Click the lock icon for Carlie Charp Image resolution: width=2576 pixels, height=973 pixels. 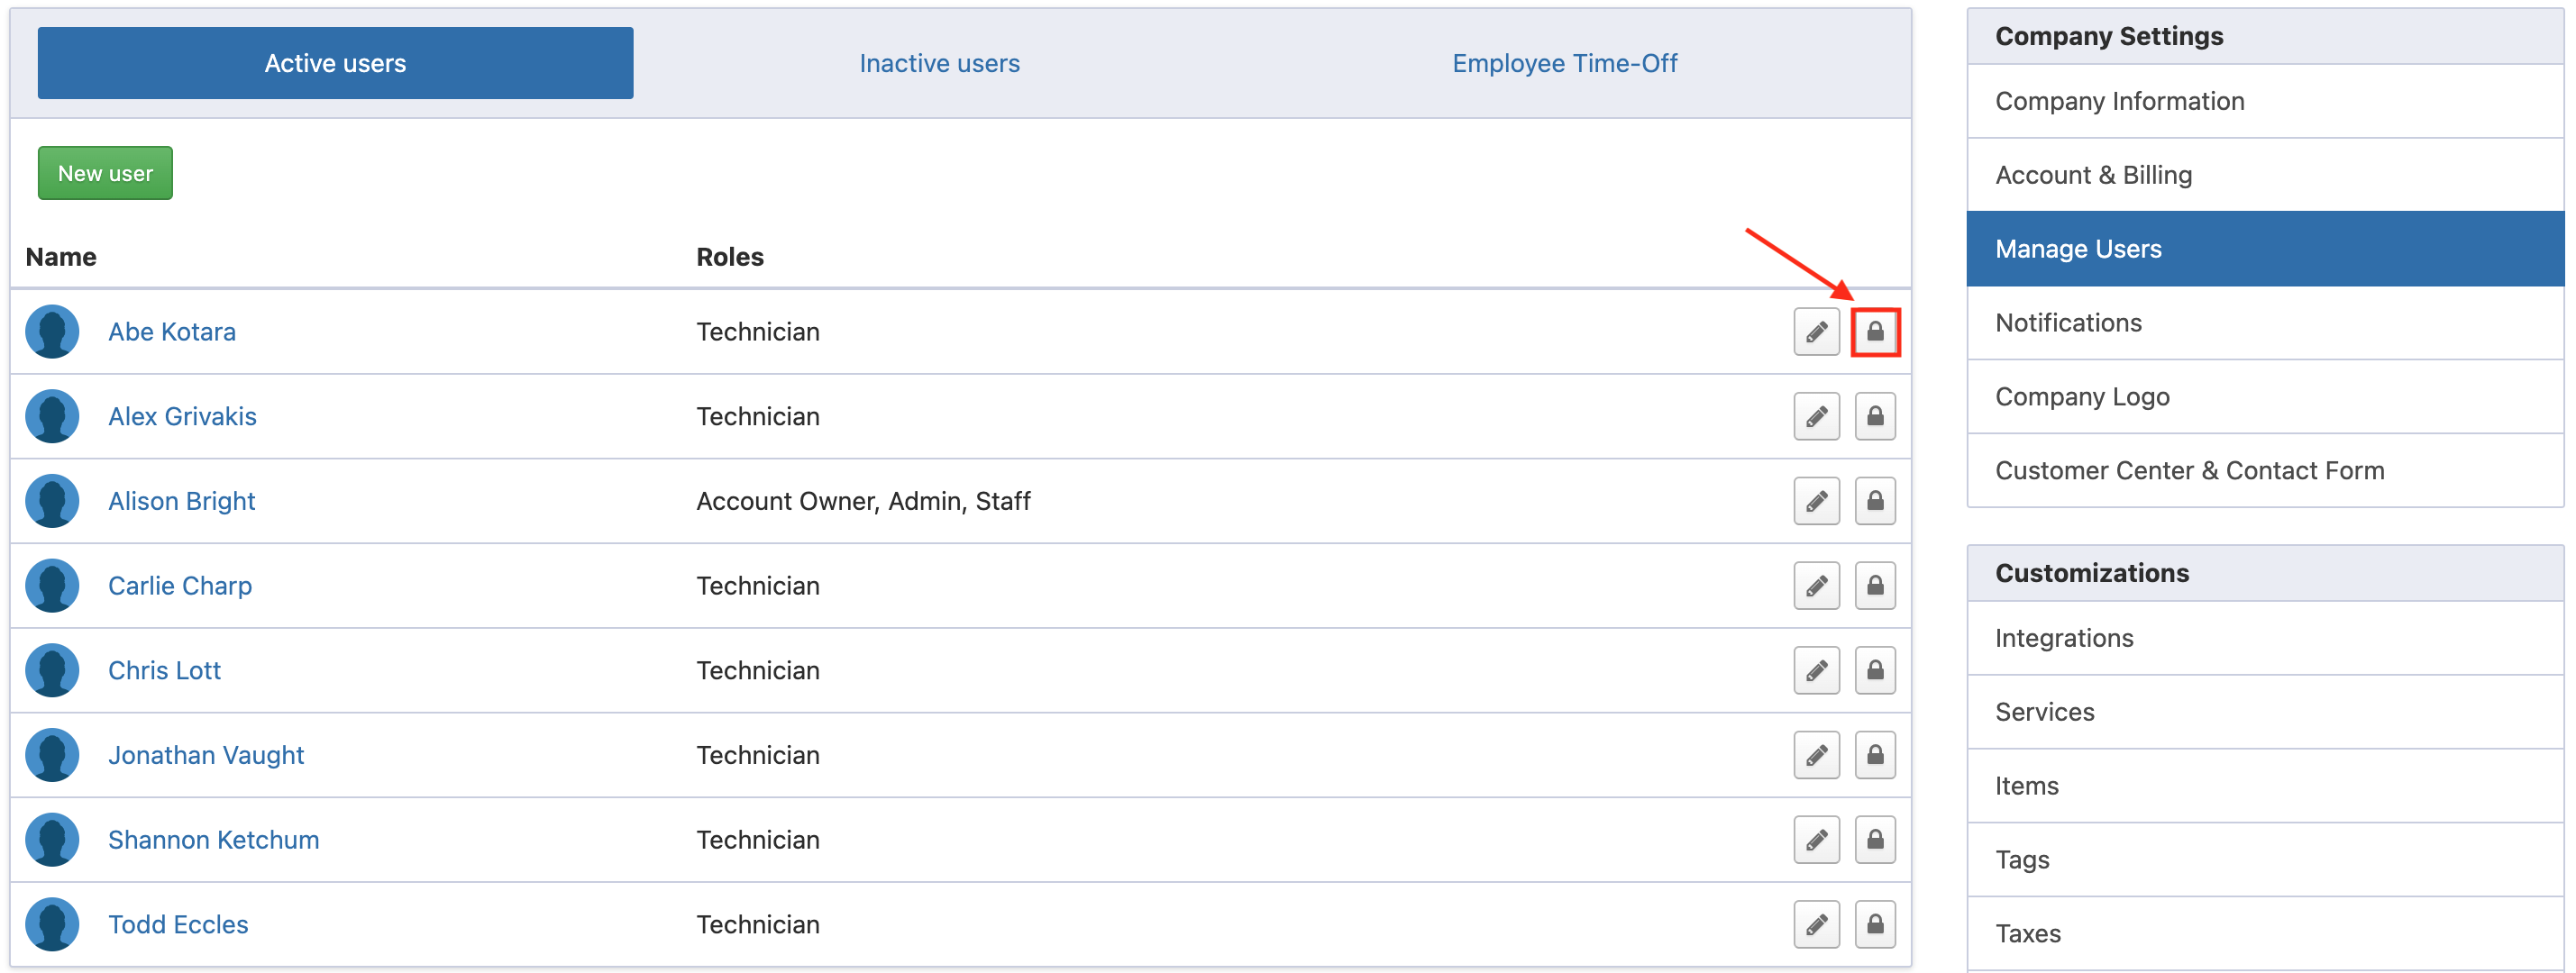(1874, 586)
